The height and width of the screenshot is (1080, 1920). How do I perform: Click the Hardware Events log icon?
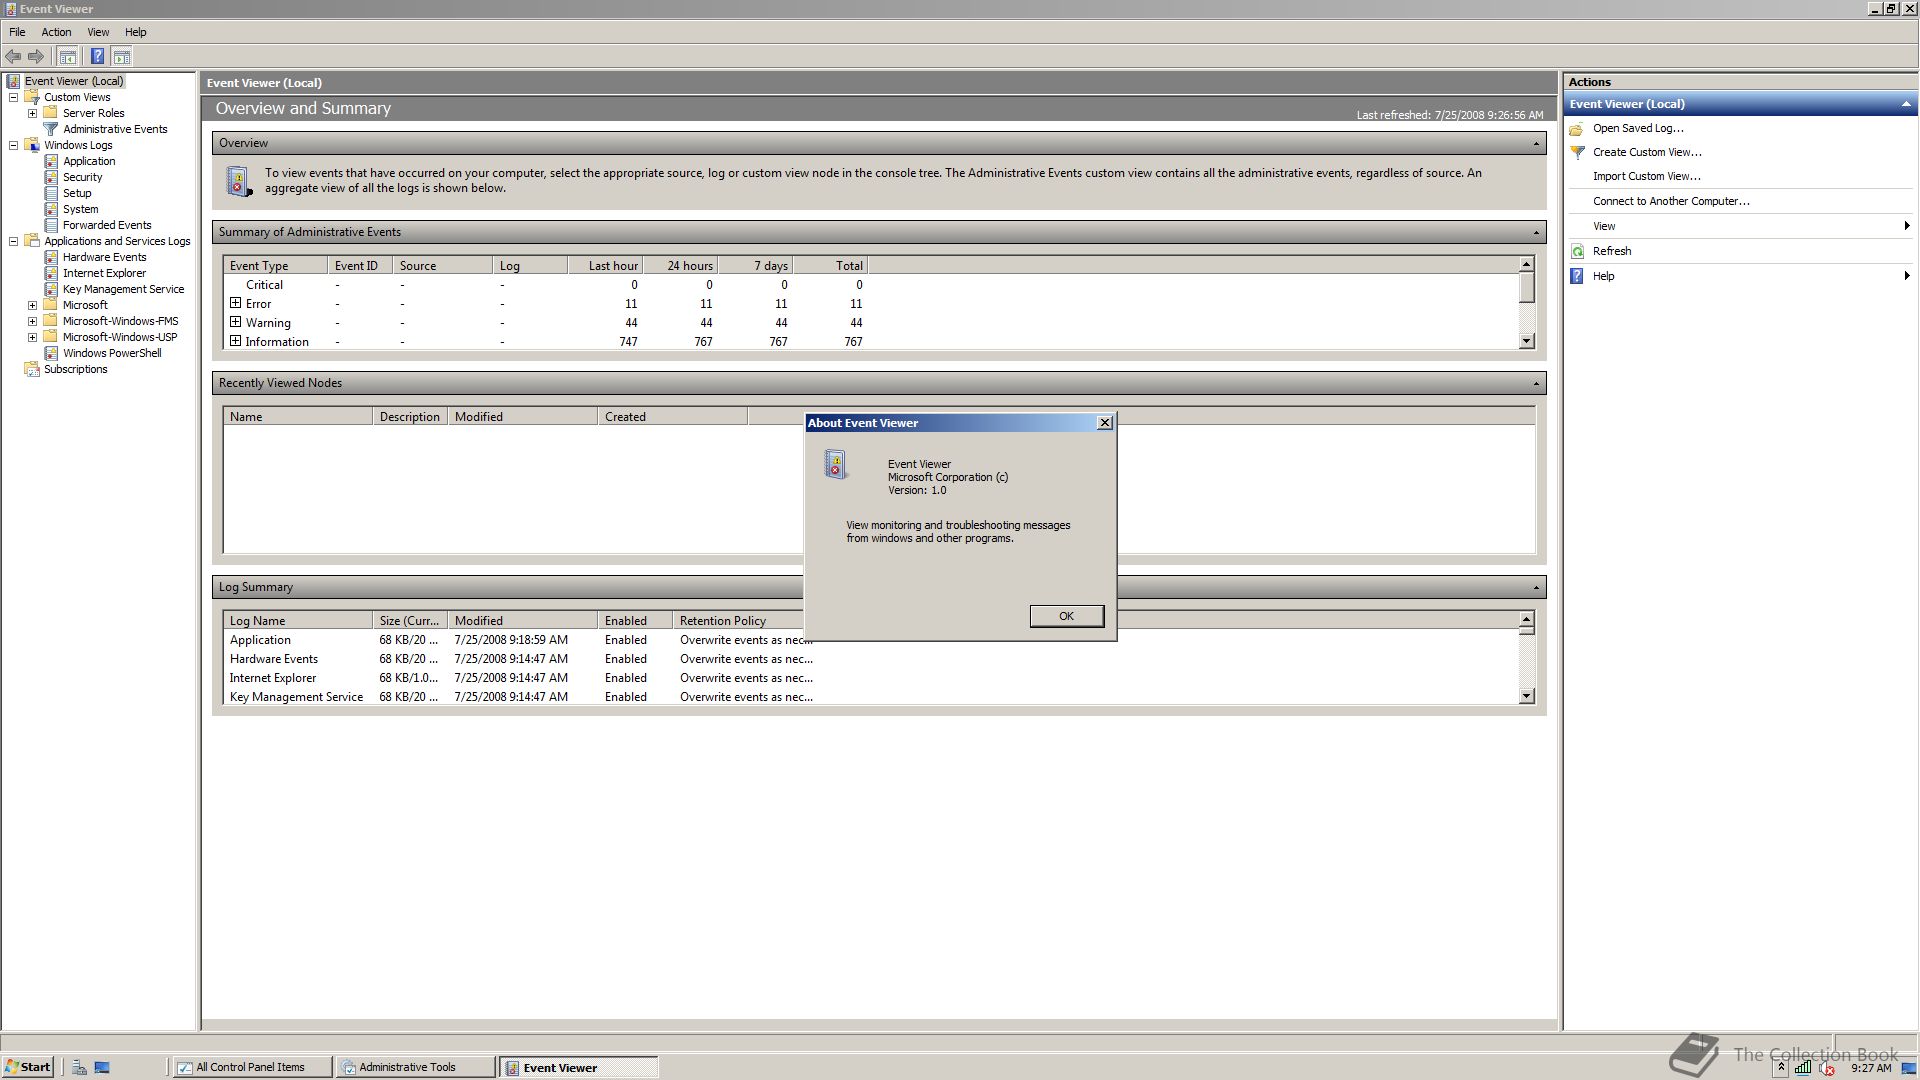tap(51, 257)
